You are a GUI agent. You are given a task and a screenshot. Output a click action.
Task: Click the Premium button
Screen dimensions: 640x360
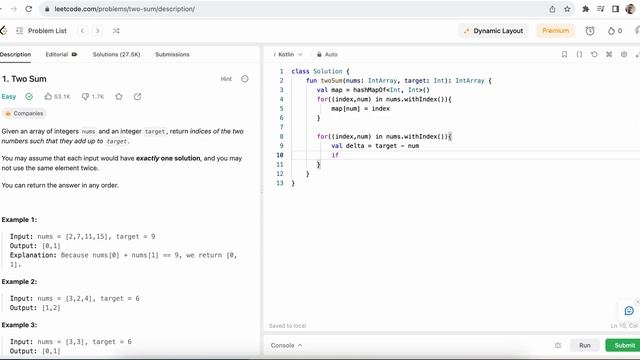click(x=556, y=31)
